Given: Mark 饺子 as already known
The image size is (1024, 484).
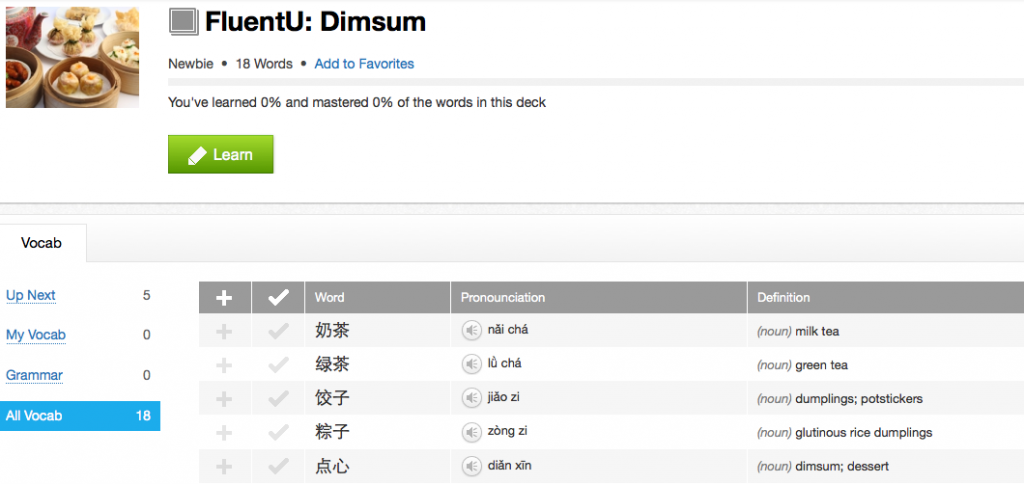Looking at the screenshot, I should click(278, 398).
